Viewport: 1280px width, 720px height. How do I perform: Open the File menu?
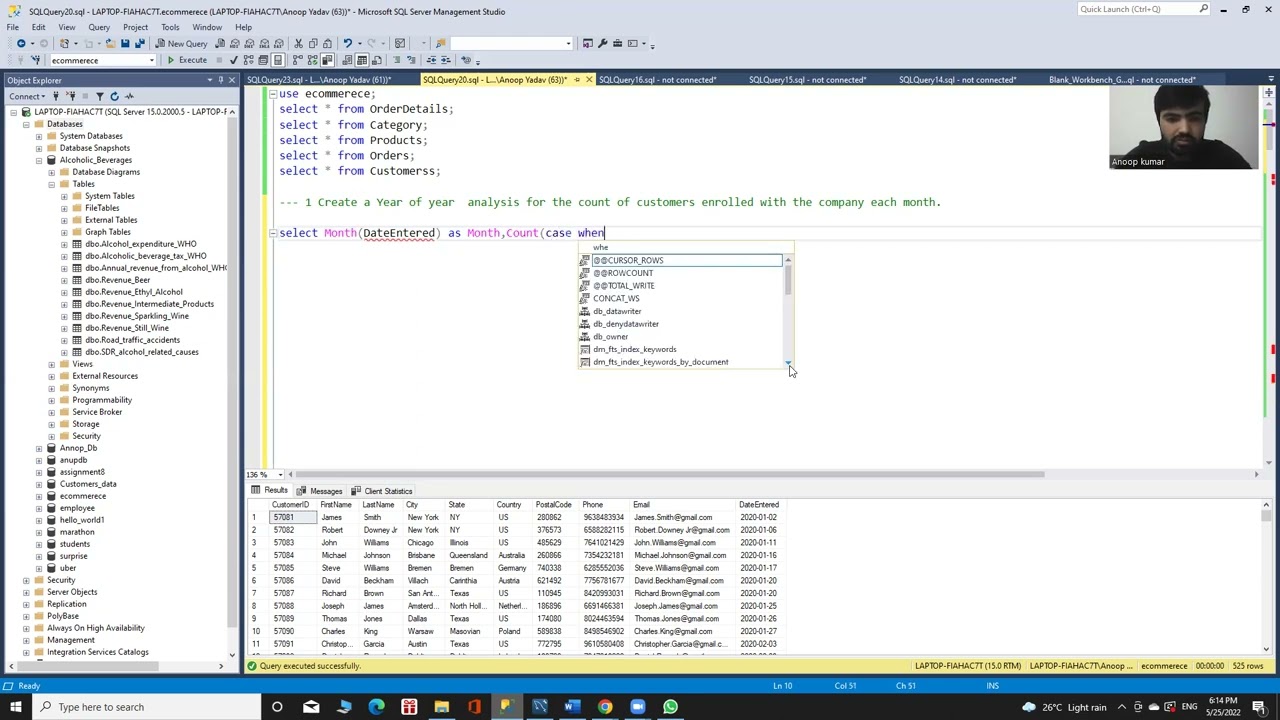(13, 27)
